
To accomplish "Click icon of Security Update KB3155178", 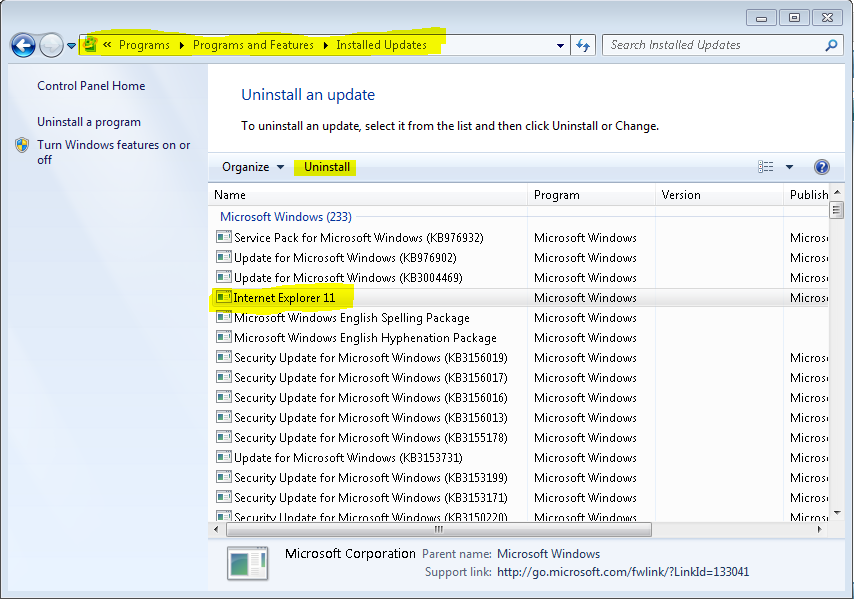I will pyautogui.click(x=223, y=437).
